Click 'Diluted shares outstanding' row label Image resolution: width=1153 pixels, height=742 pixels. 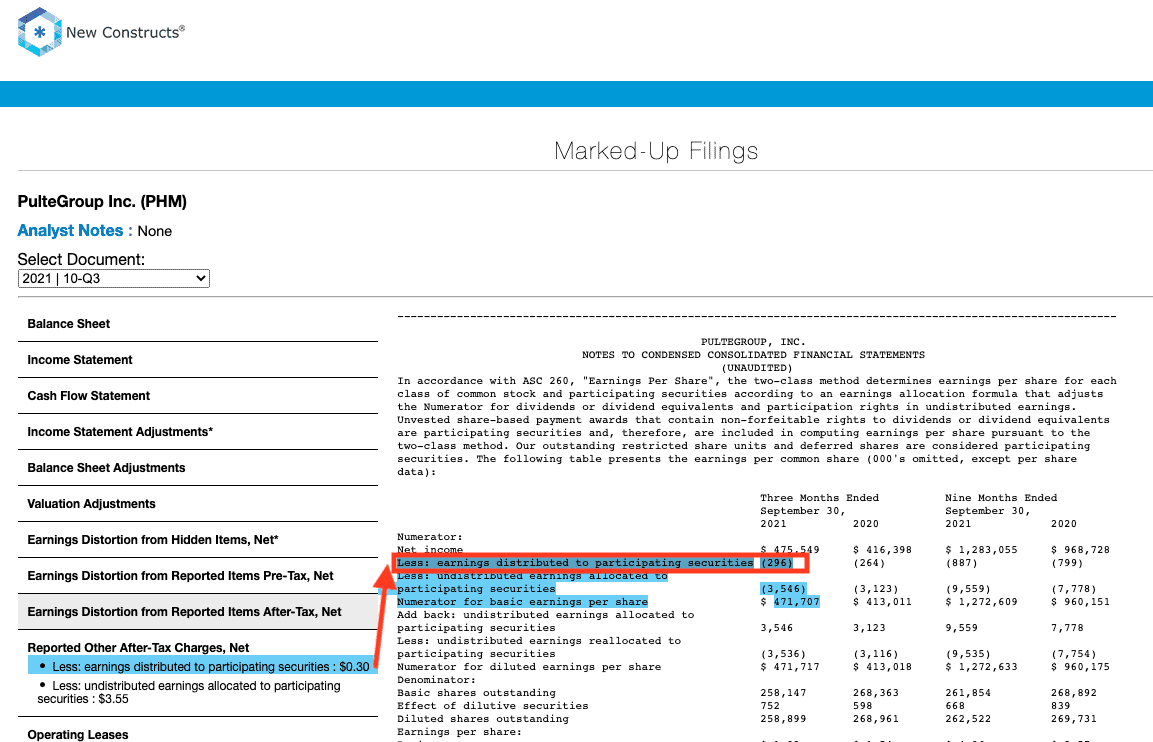483,718
